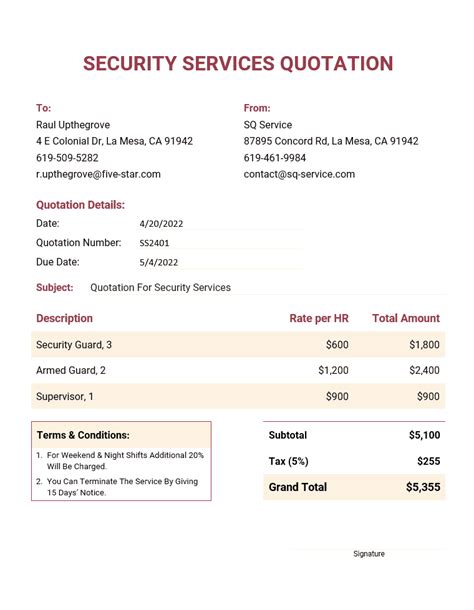The image size is (474, 610).
Task: Click the Total Amount column header
Action: click(x=406, y=318)
